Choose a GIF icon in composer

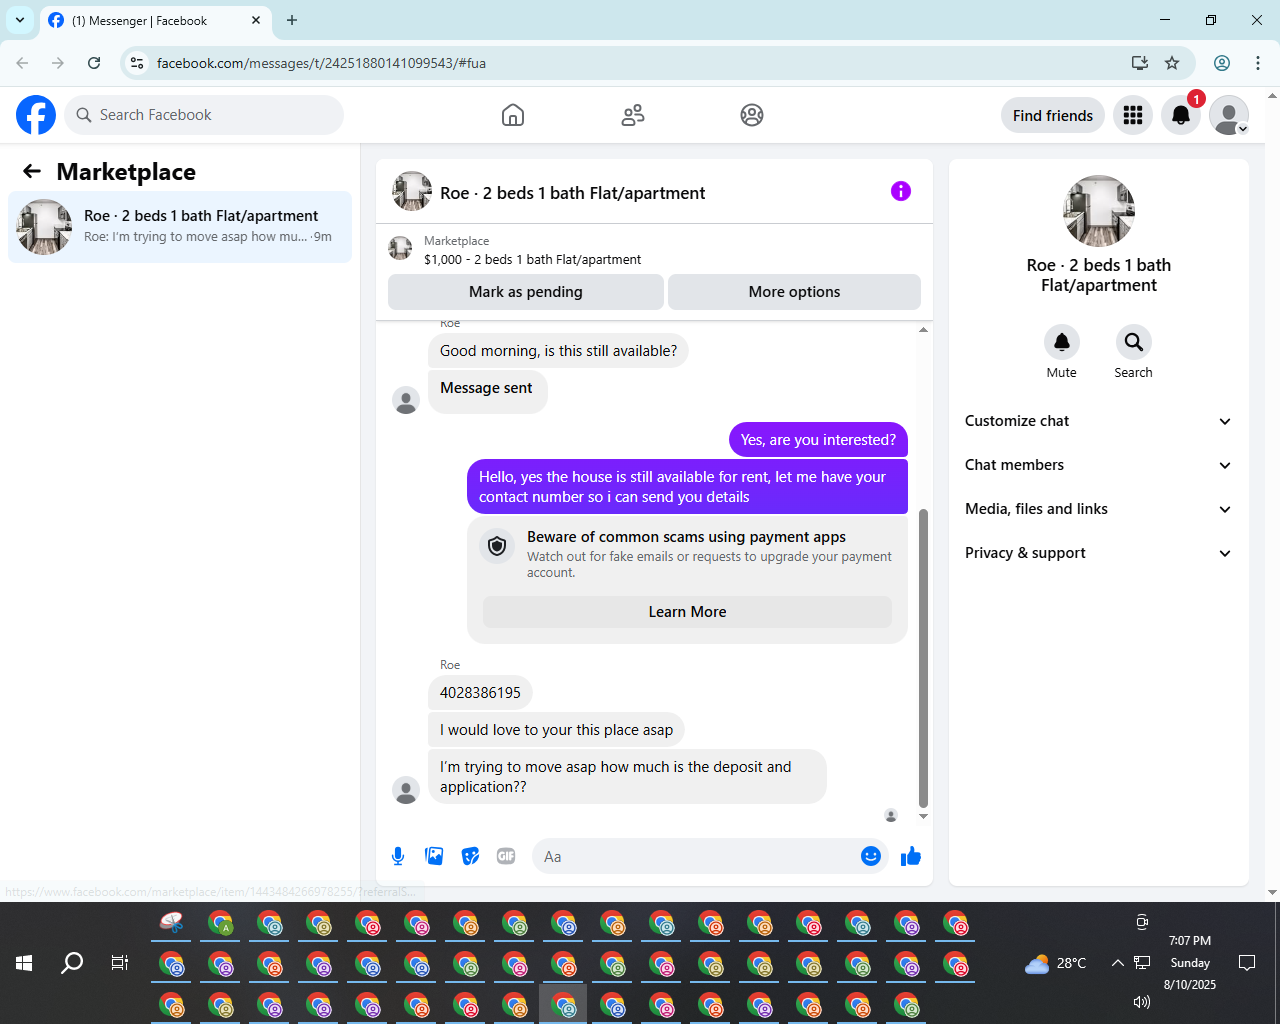pyautogui.click(x=506, y=856)
